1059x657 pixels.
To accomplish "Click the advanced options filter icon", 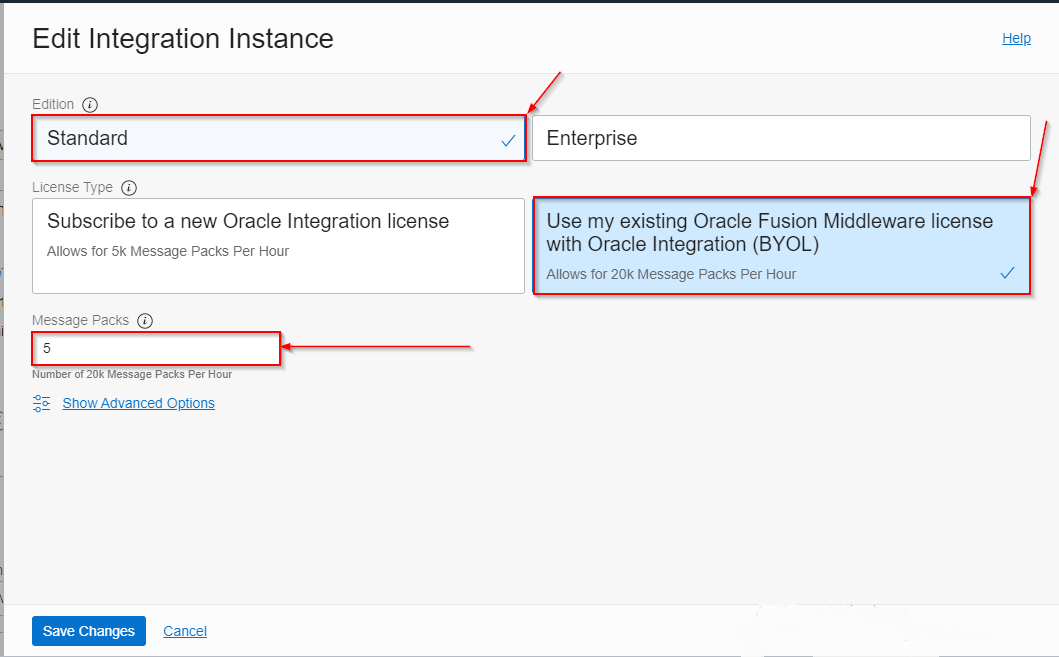I will [x=40, y=403].
